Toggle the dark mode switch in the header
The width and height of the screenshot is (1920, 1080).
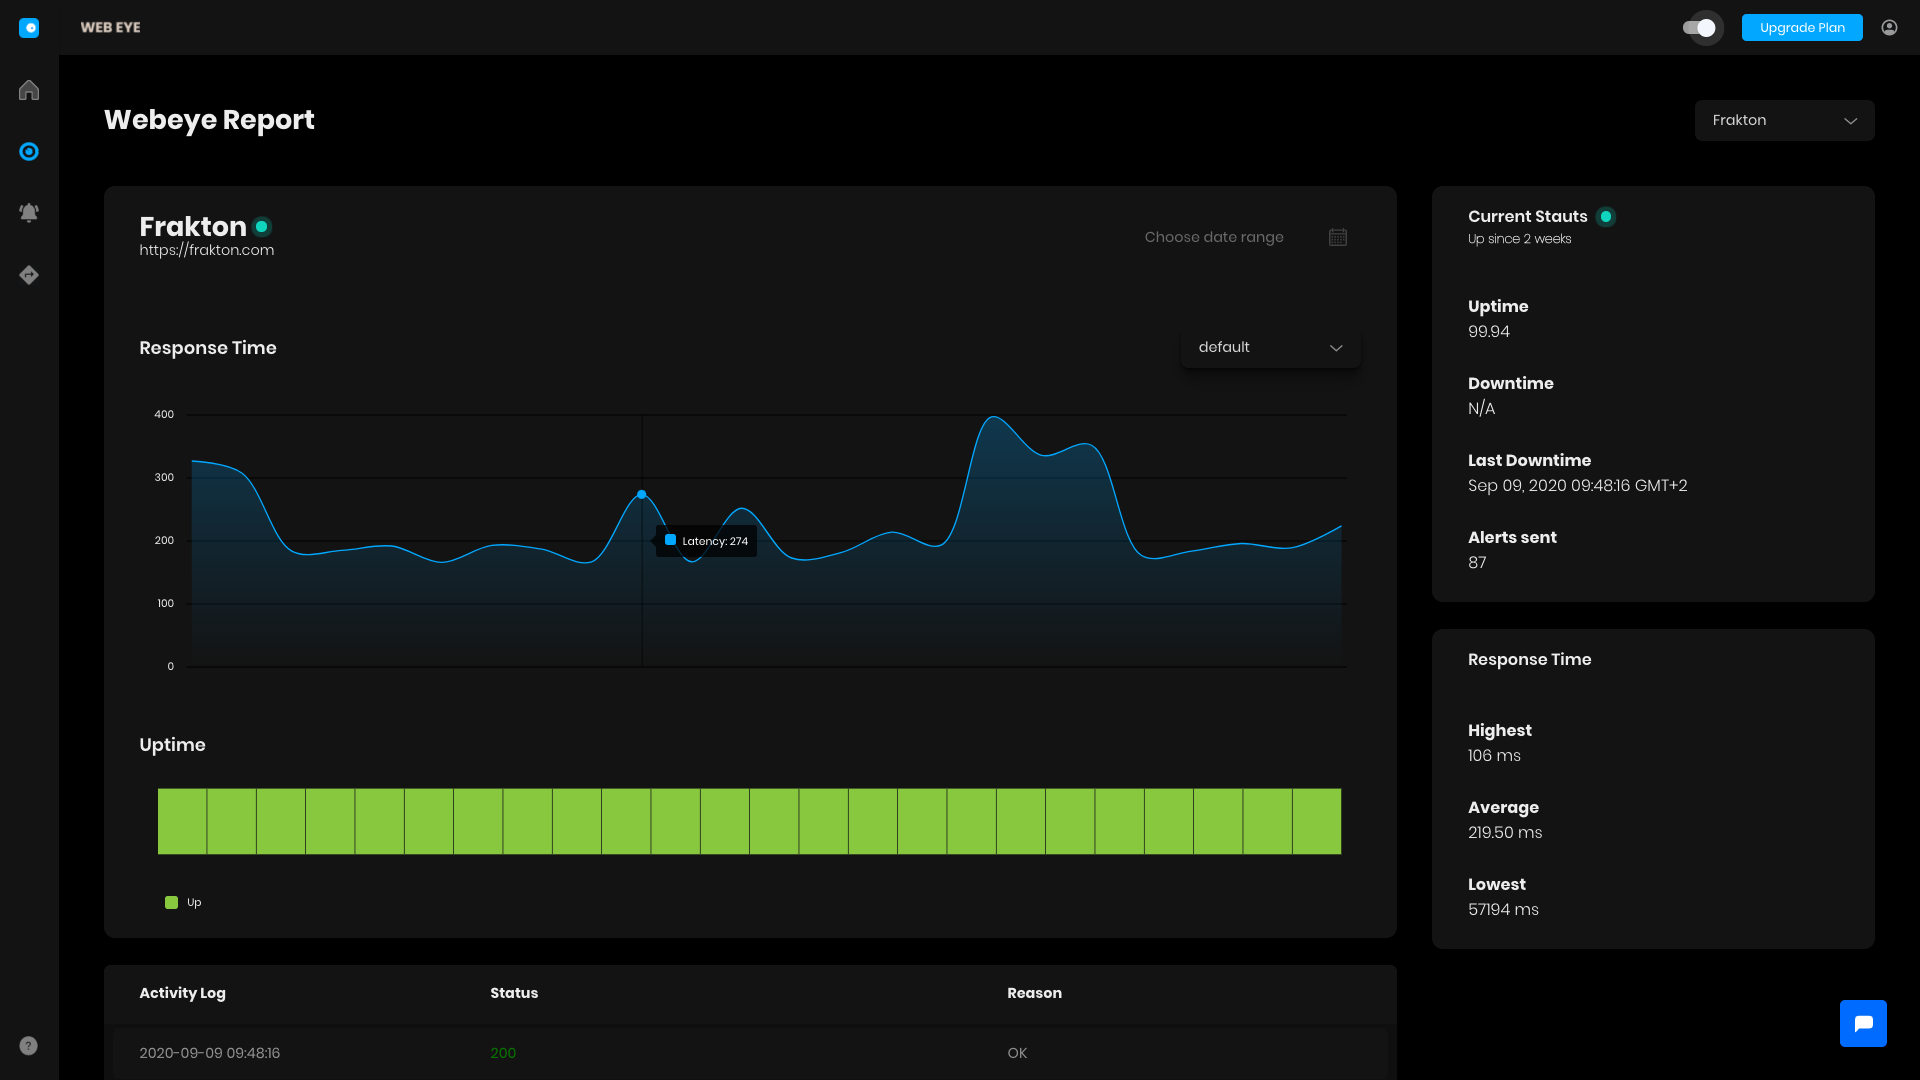(1701, 28)
